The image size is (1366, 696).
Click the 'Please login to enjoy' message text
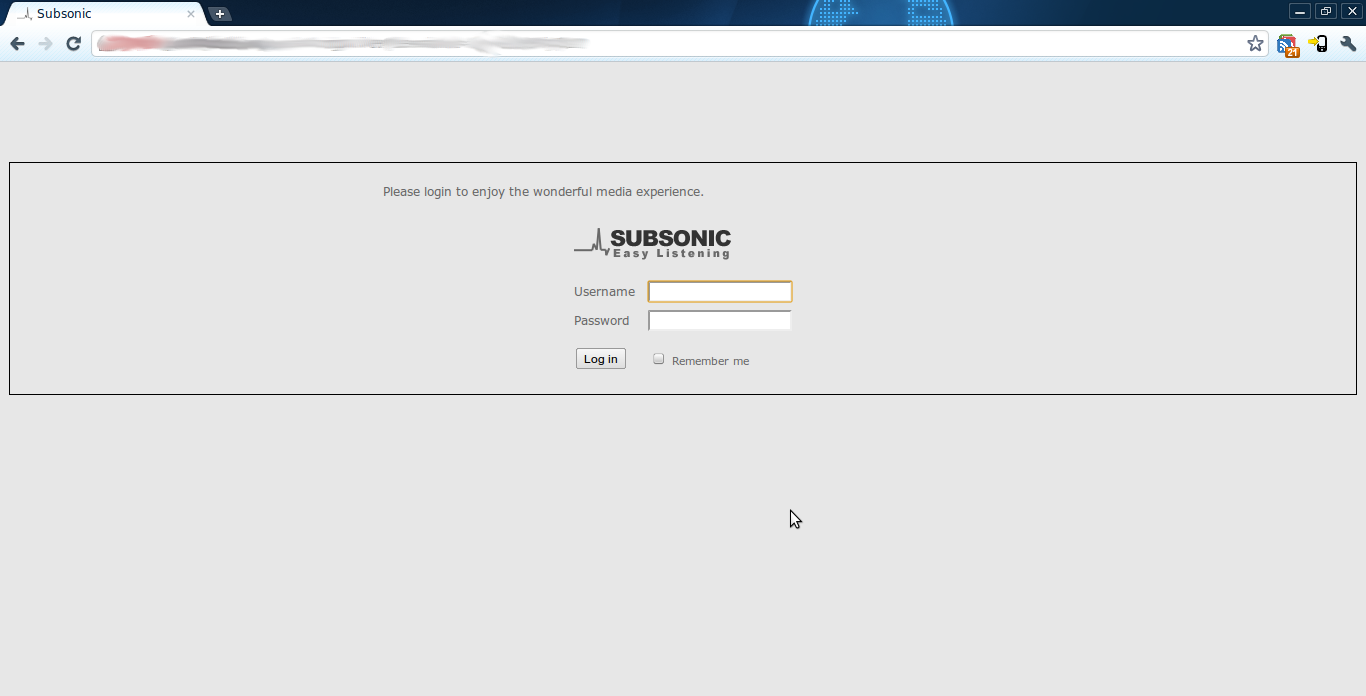(x=543, y=192)
